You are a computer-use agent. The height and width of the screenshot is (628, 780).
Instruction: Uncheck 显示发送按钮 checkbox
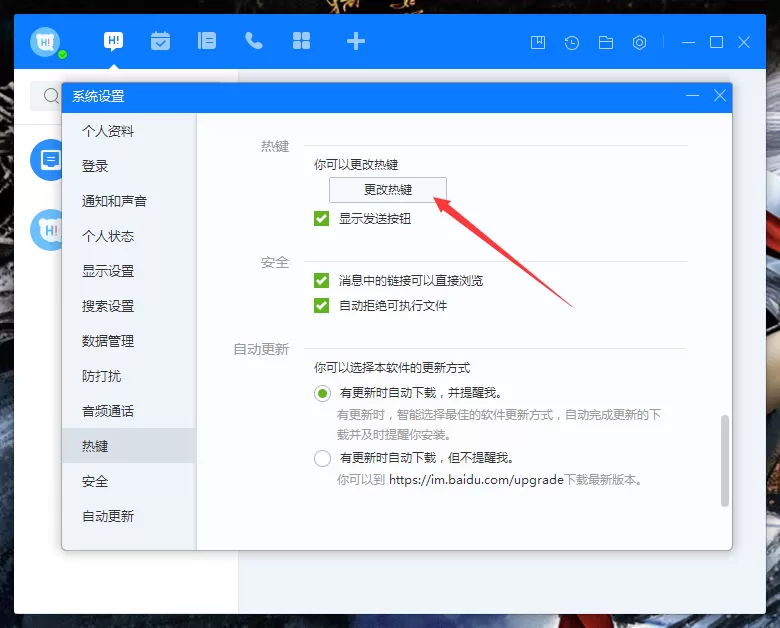321,218
